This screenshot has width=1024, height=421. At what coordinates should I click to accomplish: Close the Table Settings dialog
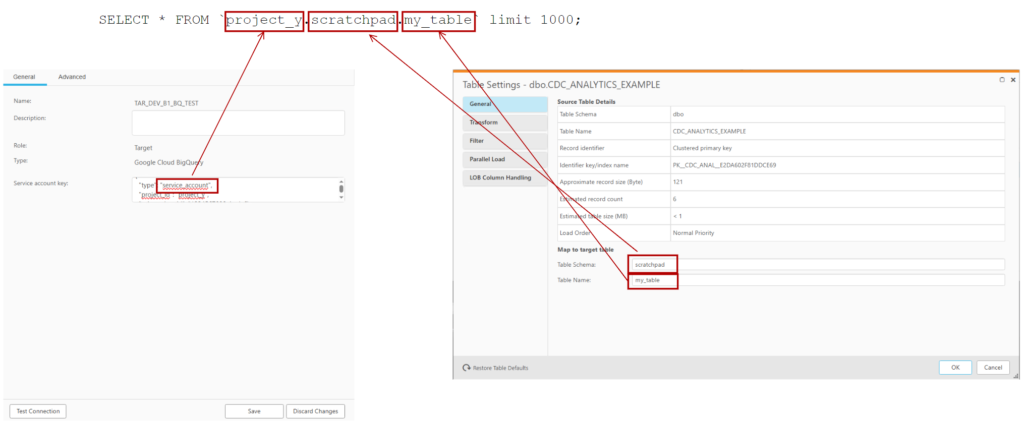click(1013, 78)
